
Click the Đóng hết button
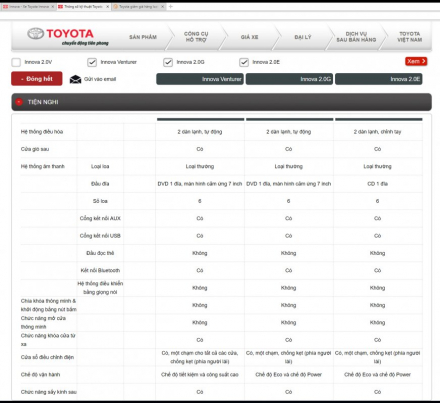click(37, 79)
